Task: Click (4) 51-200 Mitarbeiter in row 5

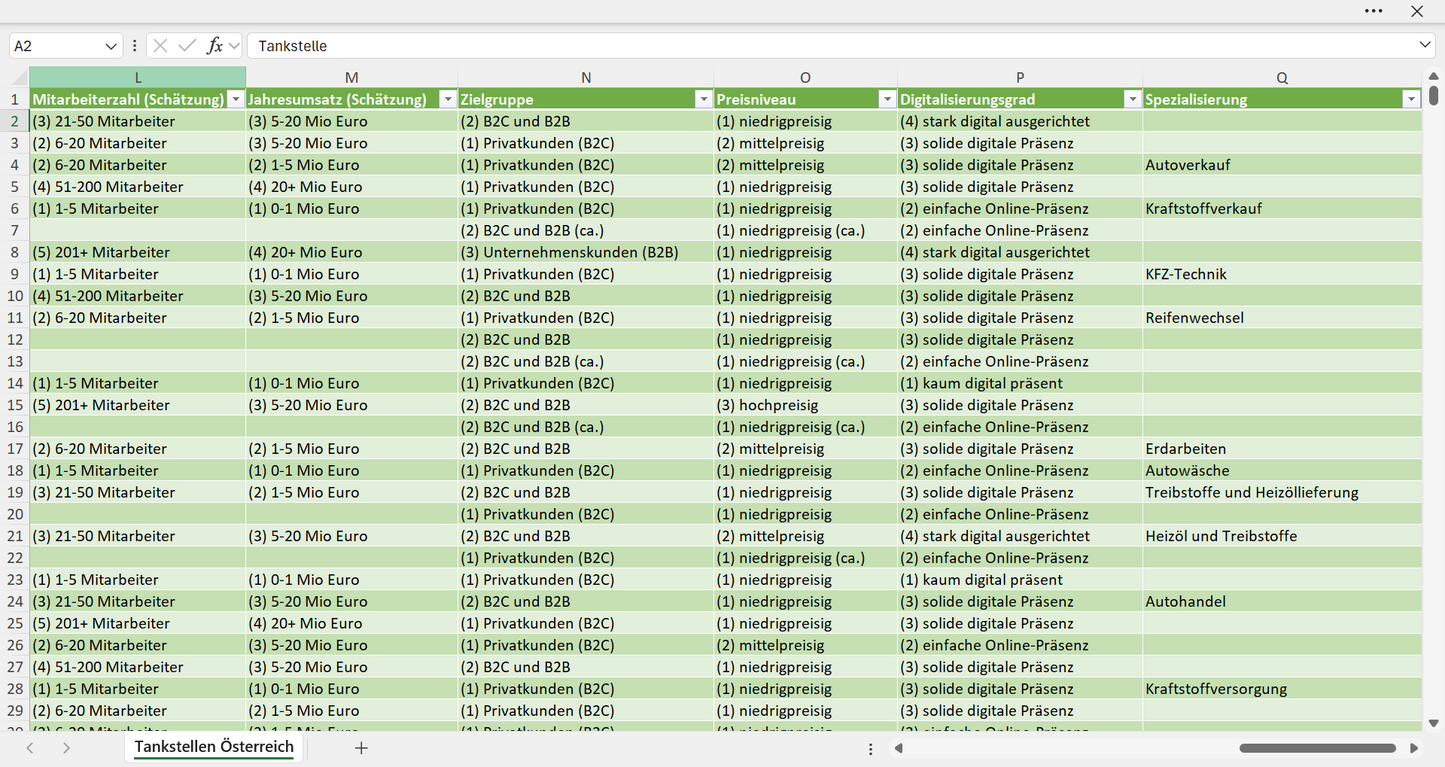Action: point(138,187)
